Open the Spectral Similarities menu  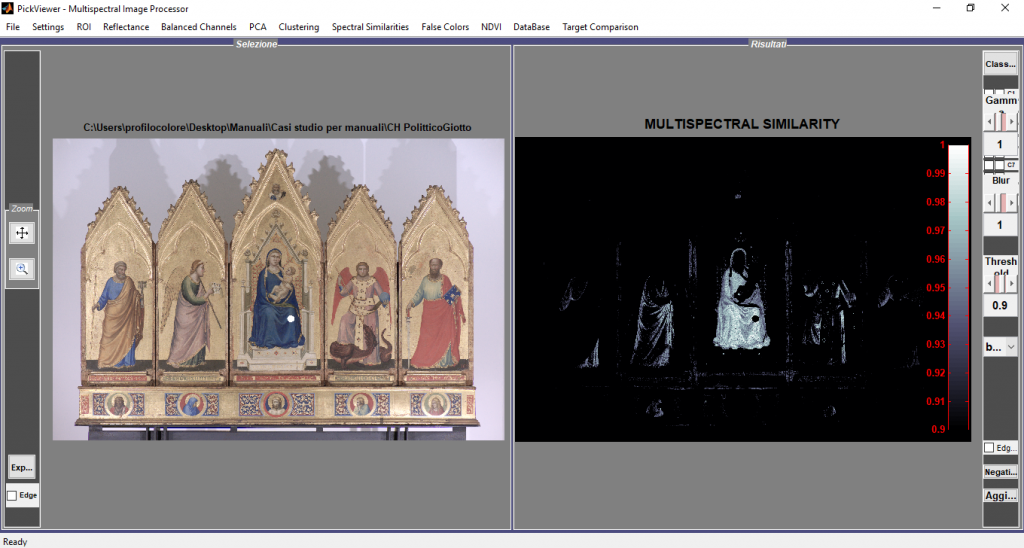[370, 27]
